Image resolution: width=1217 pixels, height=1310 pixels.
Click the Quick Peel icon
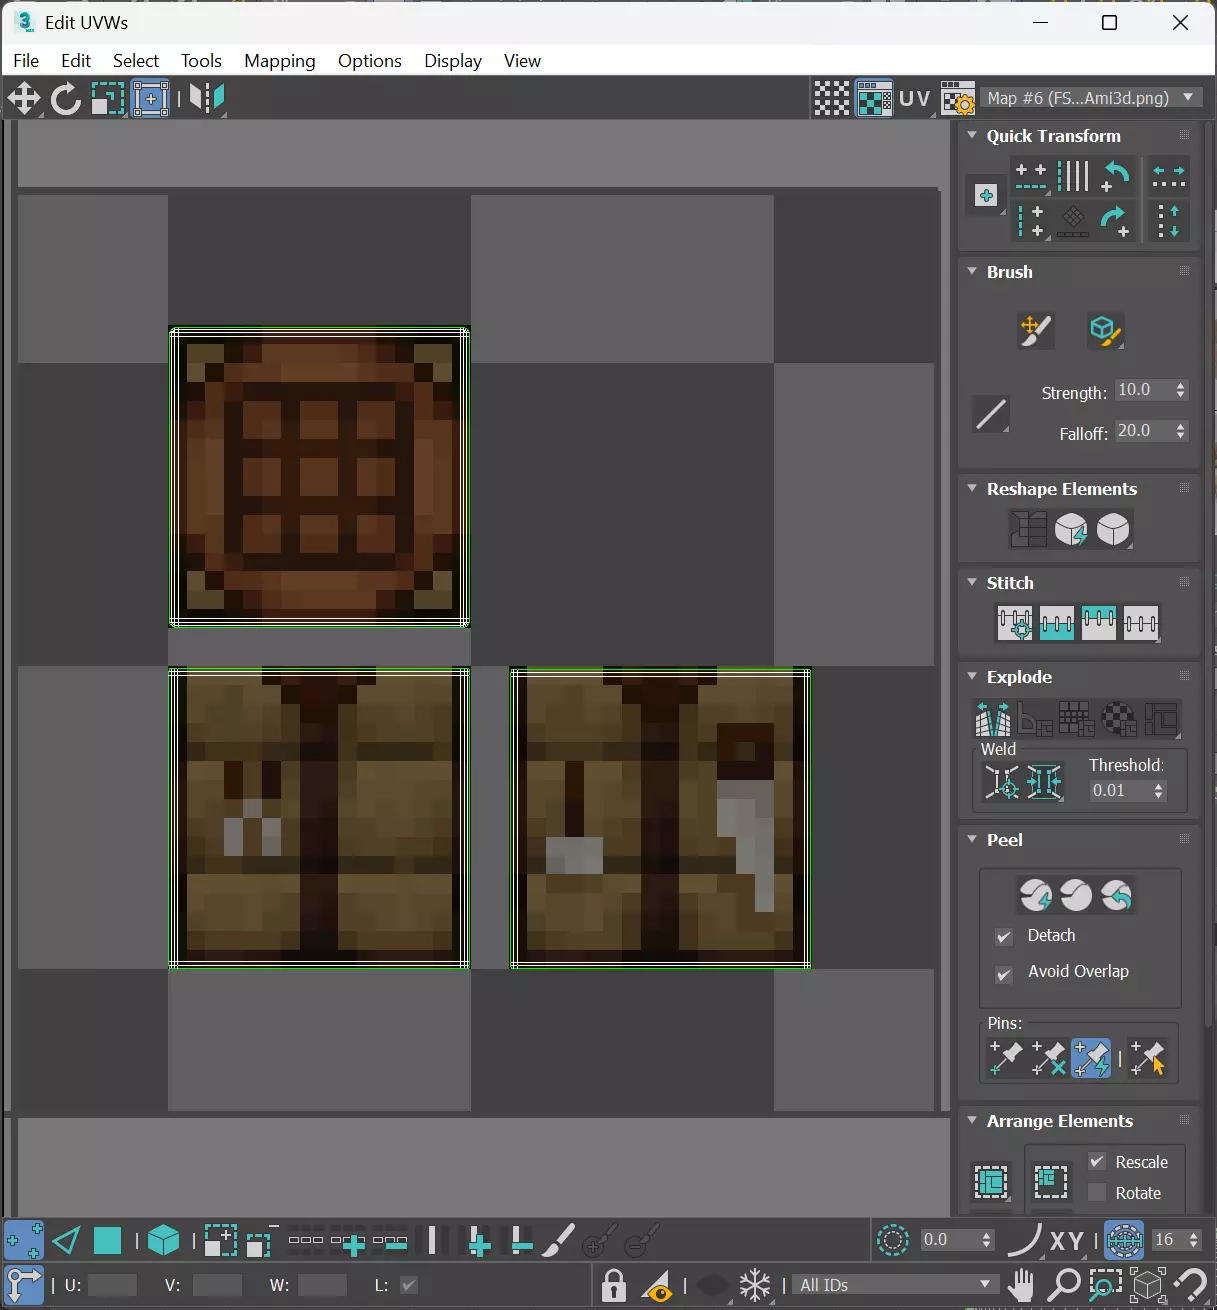[1036, 895]
